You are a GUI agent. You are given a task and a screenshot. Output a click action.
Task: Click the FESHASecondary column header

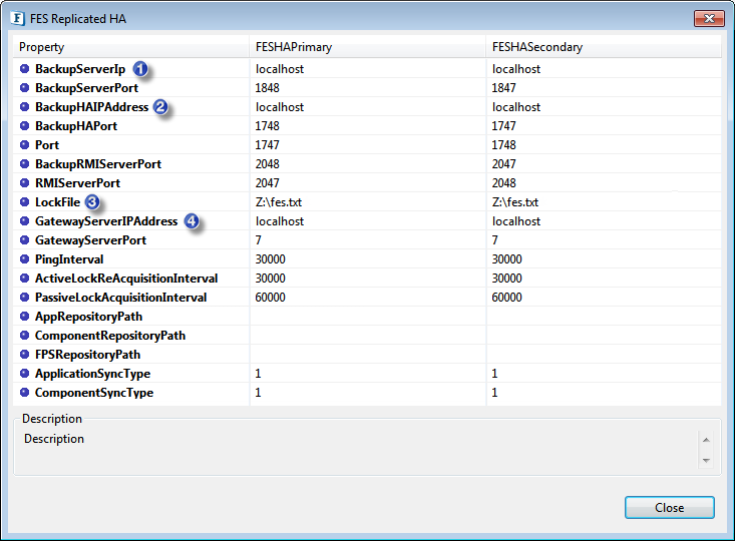(x=604, y=47)
